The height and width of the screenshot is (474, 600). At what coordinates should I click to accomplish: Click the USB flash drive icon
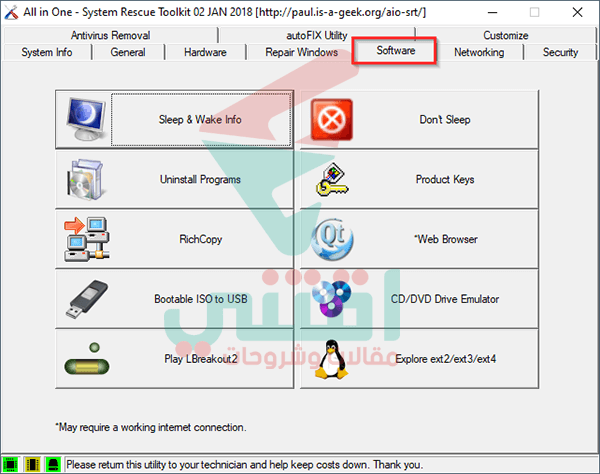point(87,299)
